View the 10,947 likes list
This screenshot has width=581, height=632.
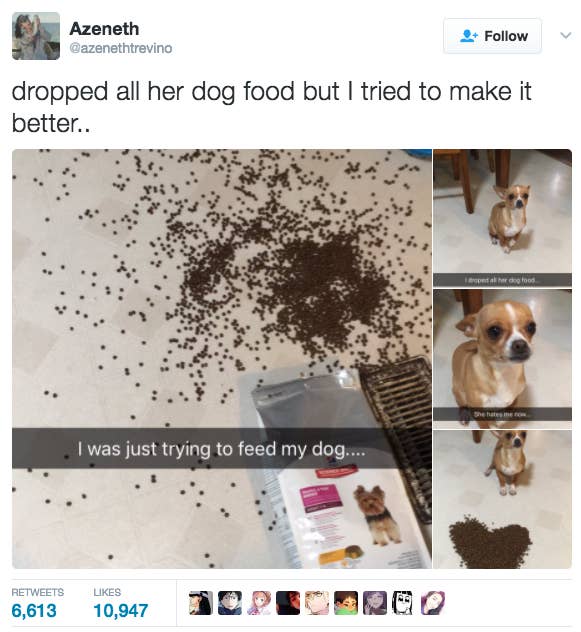pyautogui.click(x=121, y=603)
